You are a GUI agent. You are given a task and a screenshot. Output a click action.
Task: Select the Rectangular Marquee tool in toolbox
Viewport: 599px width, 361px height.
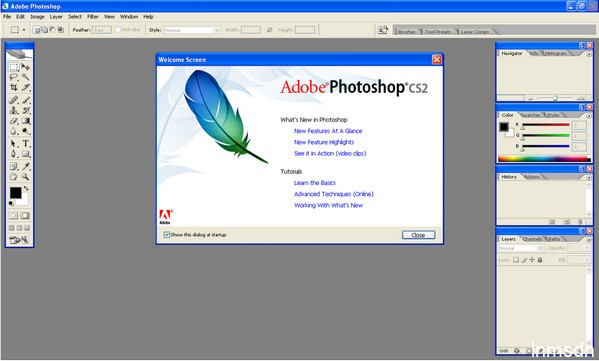pos(14,67)
